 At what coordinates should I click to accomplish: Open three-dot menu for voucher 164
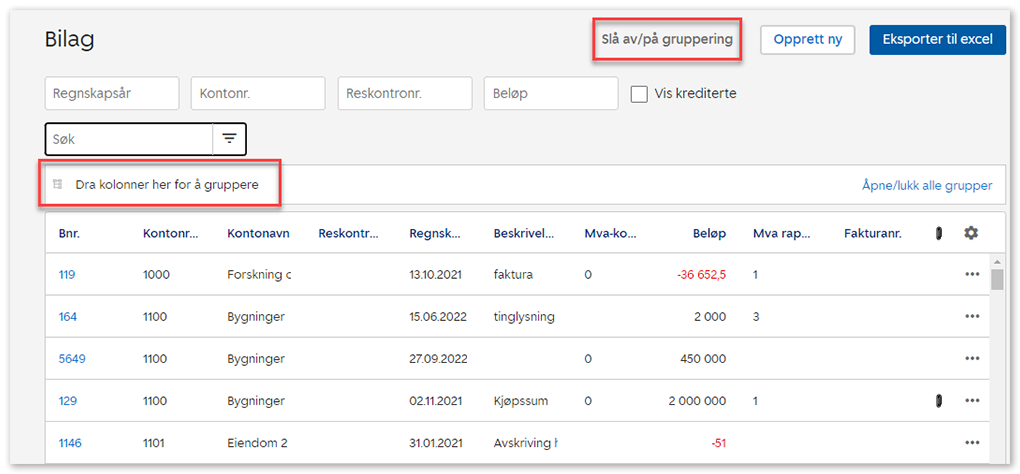coord(972,317)
